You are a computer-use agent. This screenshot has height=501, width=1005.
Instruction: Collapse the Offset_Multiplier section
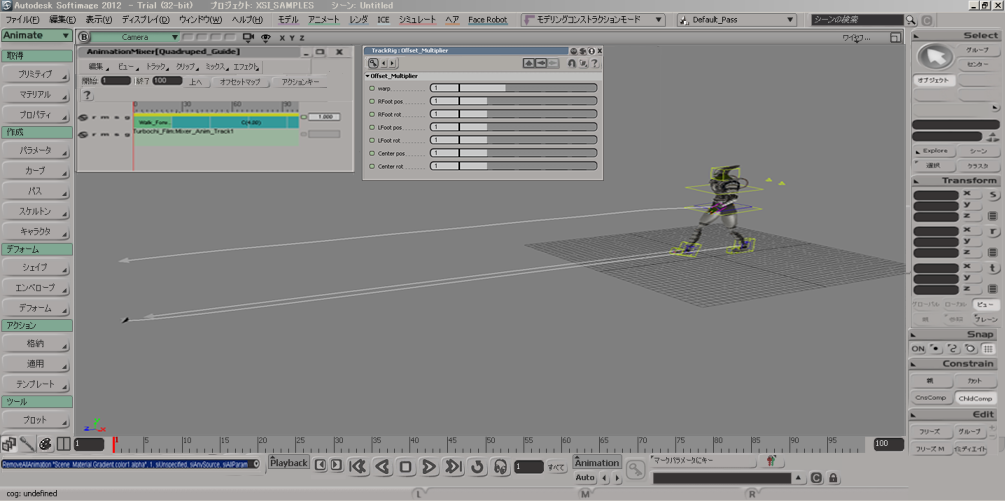367,76
